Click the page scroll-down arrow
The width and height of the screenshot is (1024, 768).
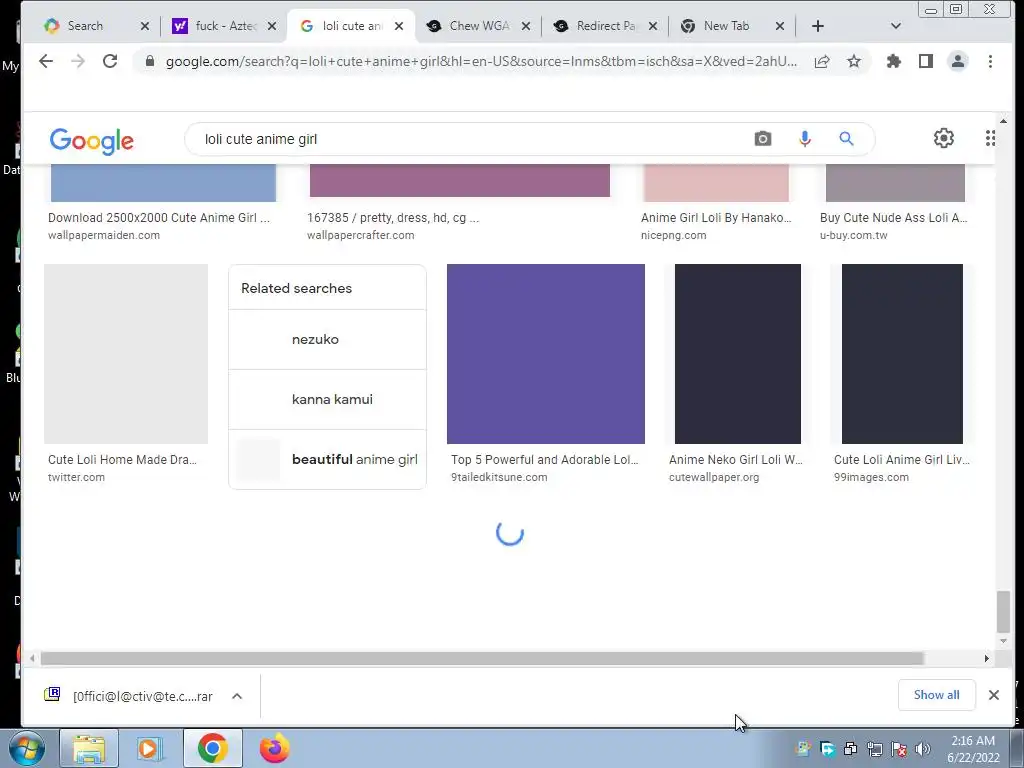[x=1004, y=642]
